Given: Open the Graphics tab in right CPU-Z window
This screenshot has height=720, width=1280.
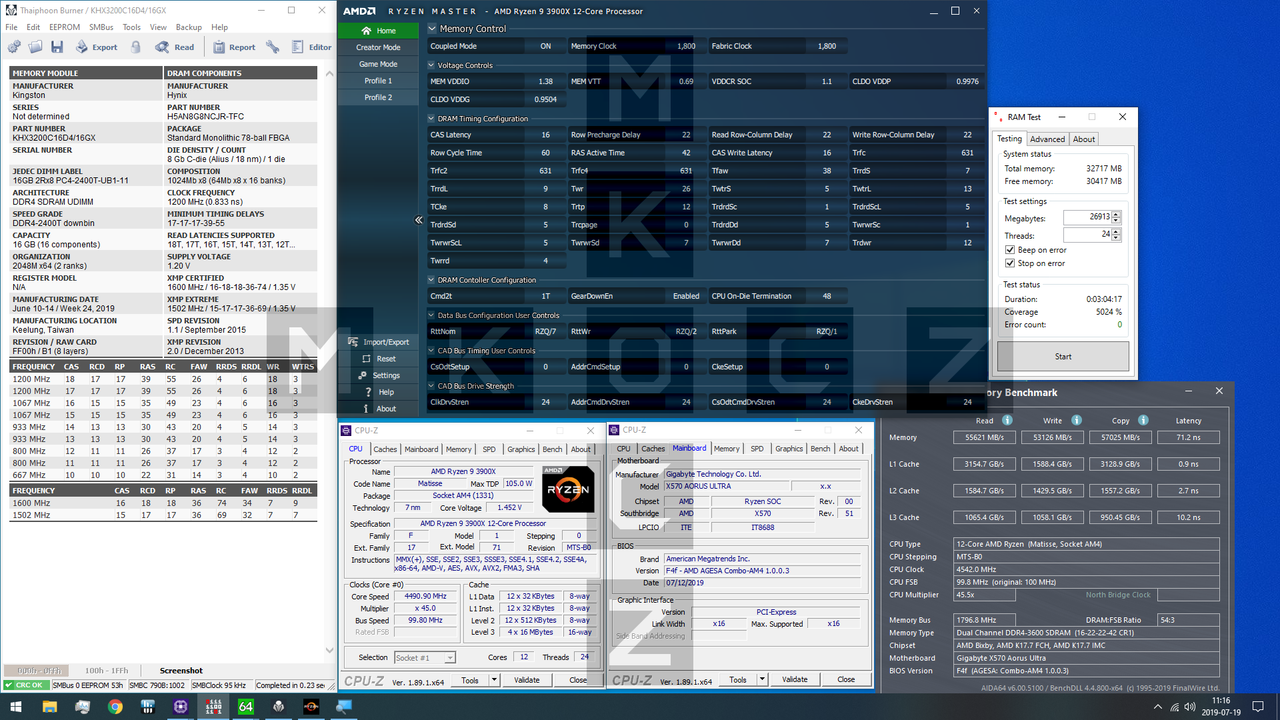Looking at the screenshot, I should click(x=789, y=449).
